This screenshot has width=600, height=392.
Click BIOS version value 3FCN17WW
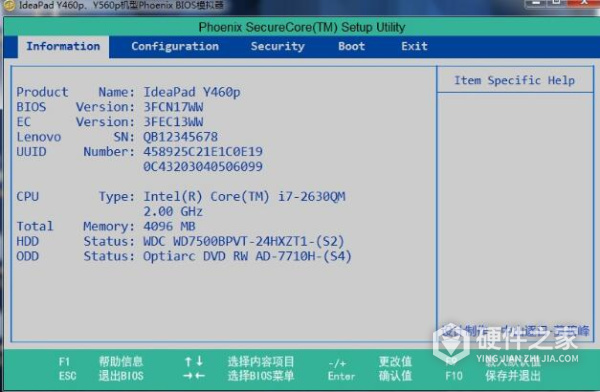(x=173, y=107)
